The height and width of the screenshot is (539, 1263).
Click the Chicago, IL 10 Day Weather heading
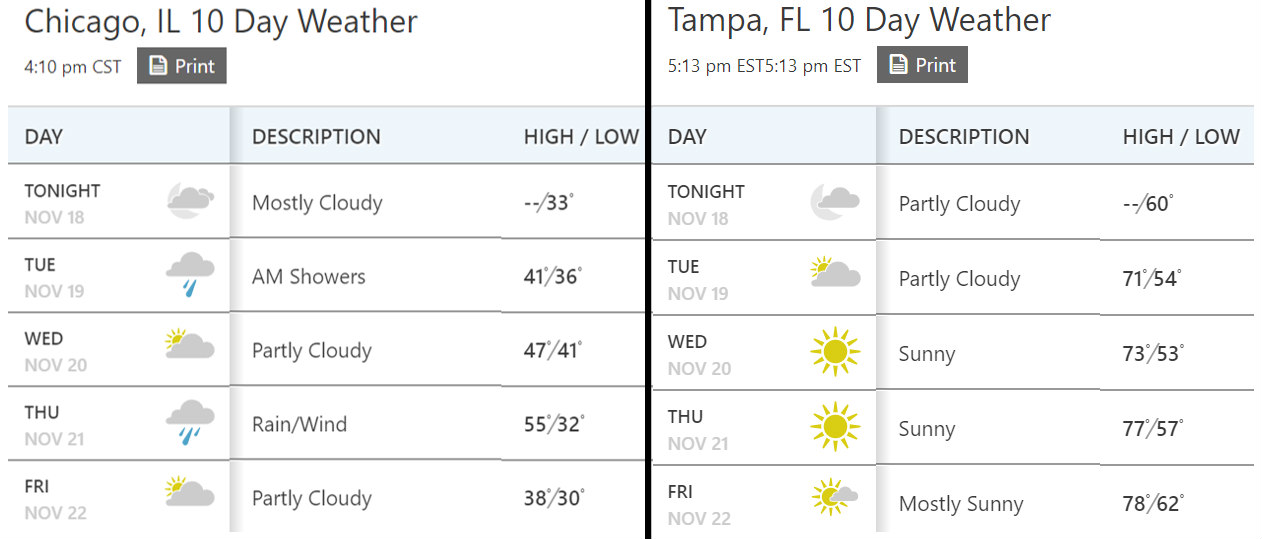click(x=221, y=22)
